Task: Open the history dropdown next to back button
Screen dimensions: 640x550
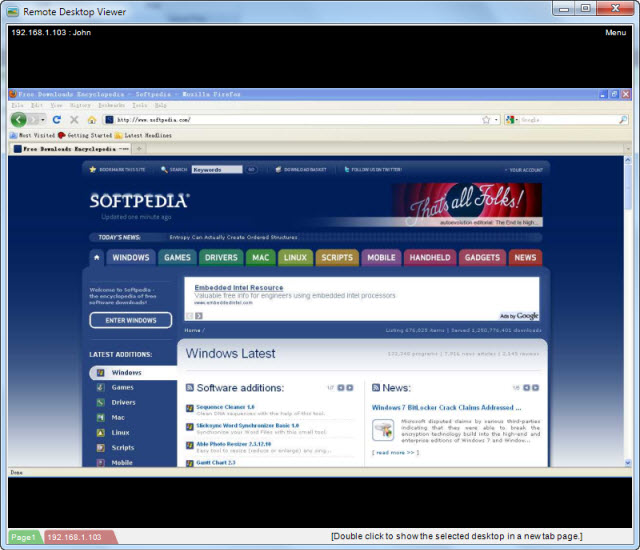Action: point(42,120)
